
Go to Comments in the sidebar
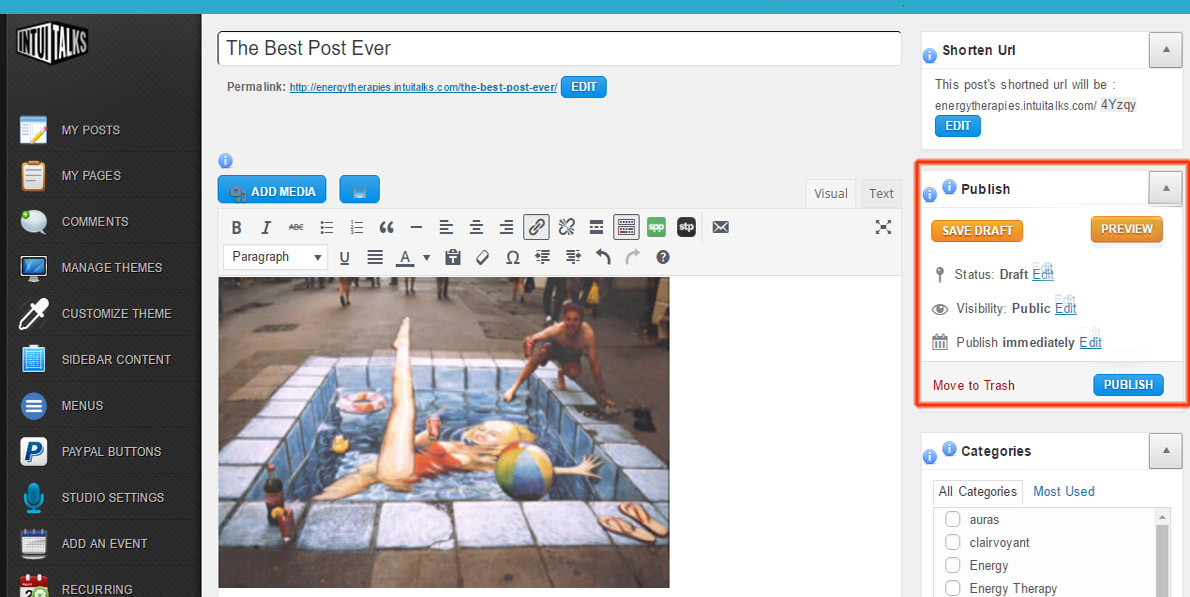(95, 222)
